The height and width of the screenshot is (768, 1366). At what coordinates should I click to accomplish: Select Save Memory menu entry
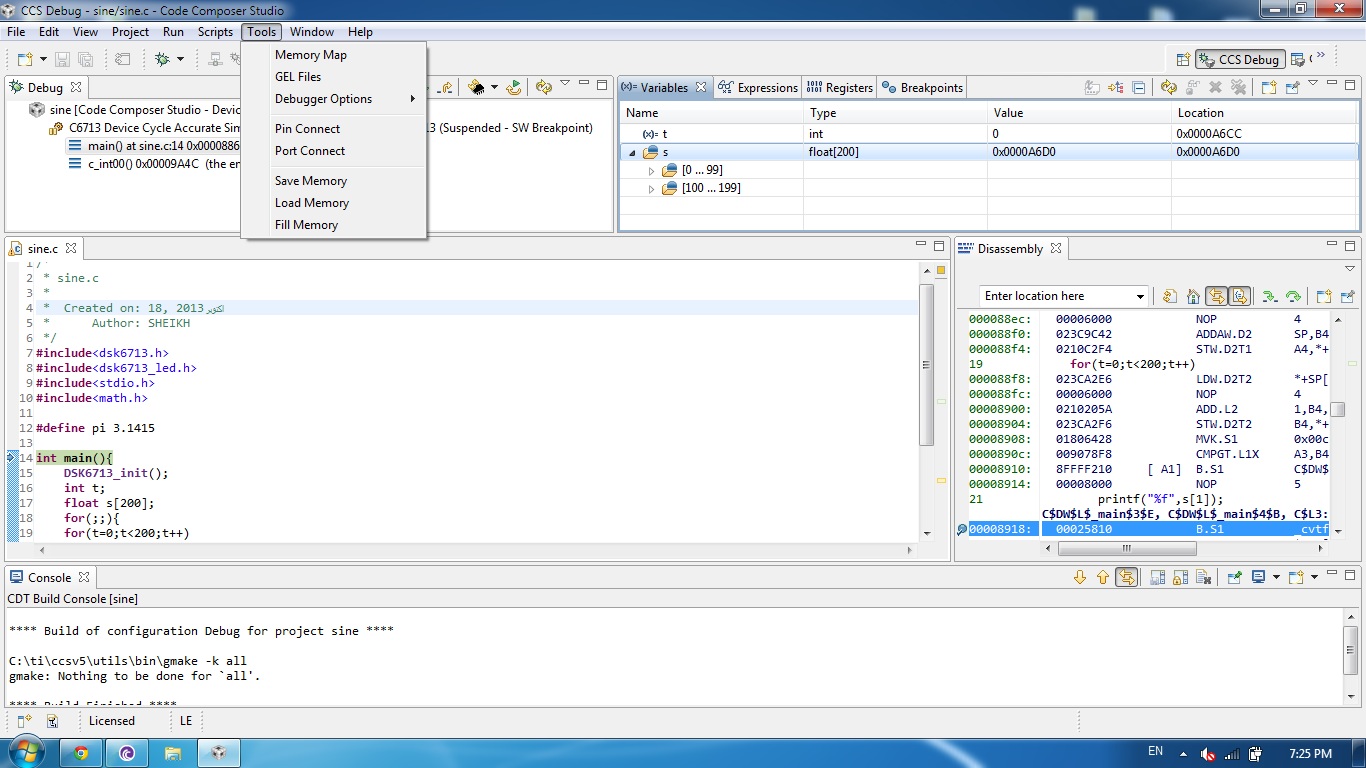[x=311, y=181]
